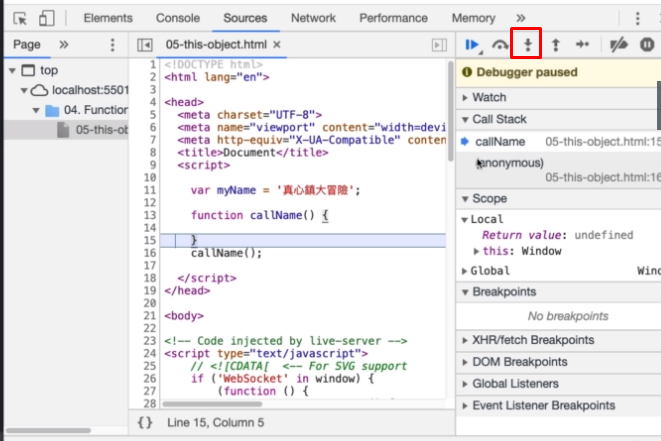Set breakpoint on line number 16
This screenshot has height=441, width=661.
click(x=150, y=253)
